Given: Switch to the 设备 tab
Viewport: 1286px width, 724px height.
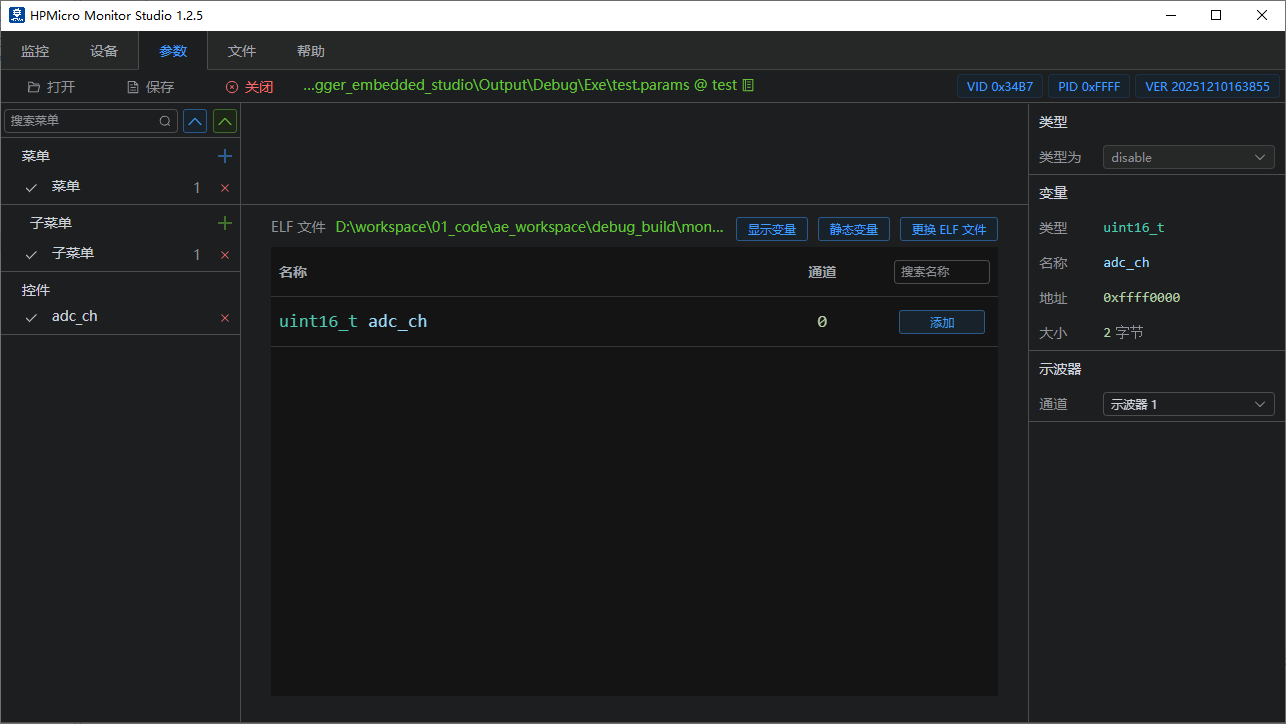Looking at the screenshot, I should pos(104,51).
